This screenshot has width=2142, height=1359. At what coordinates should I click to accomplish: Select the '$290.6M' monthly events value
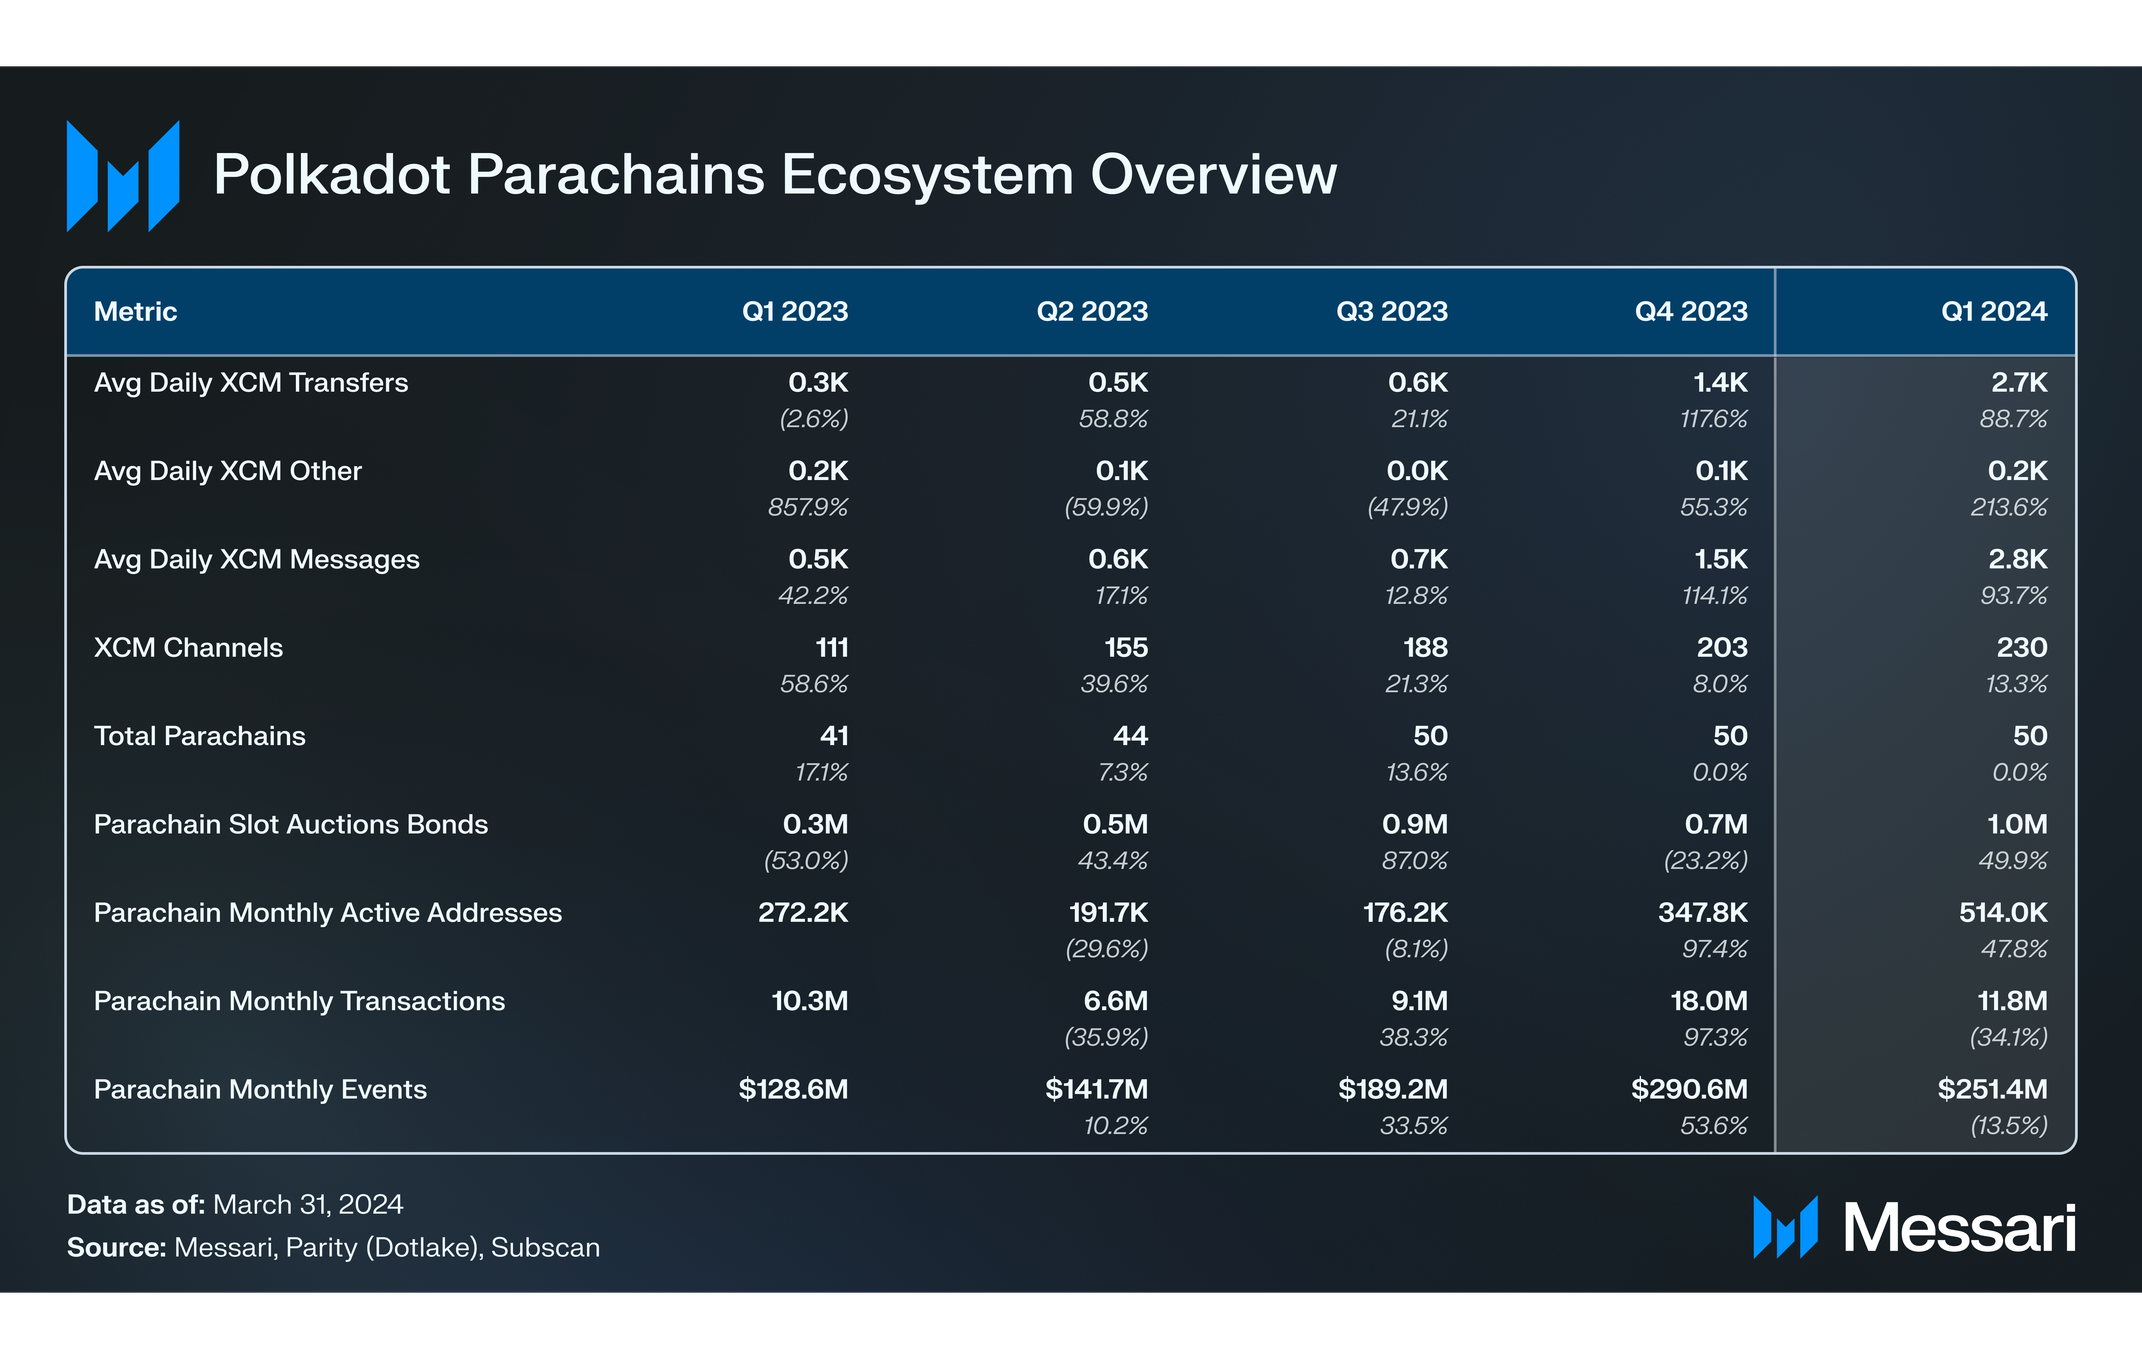(x=1689, y=1090)
